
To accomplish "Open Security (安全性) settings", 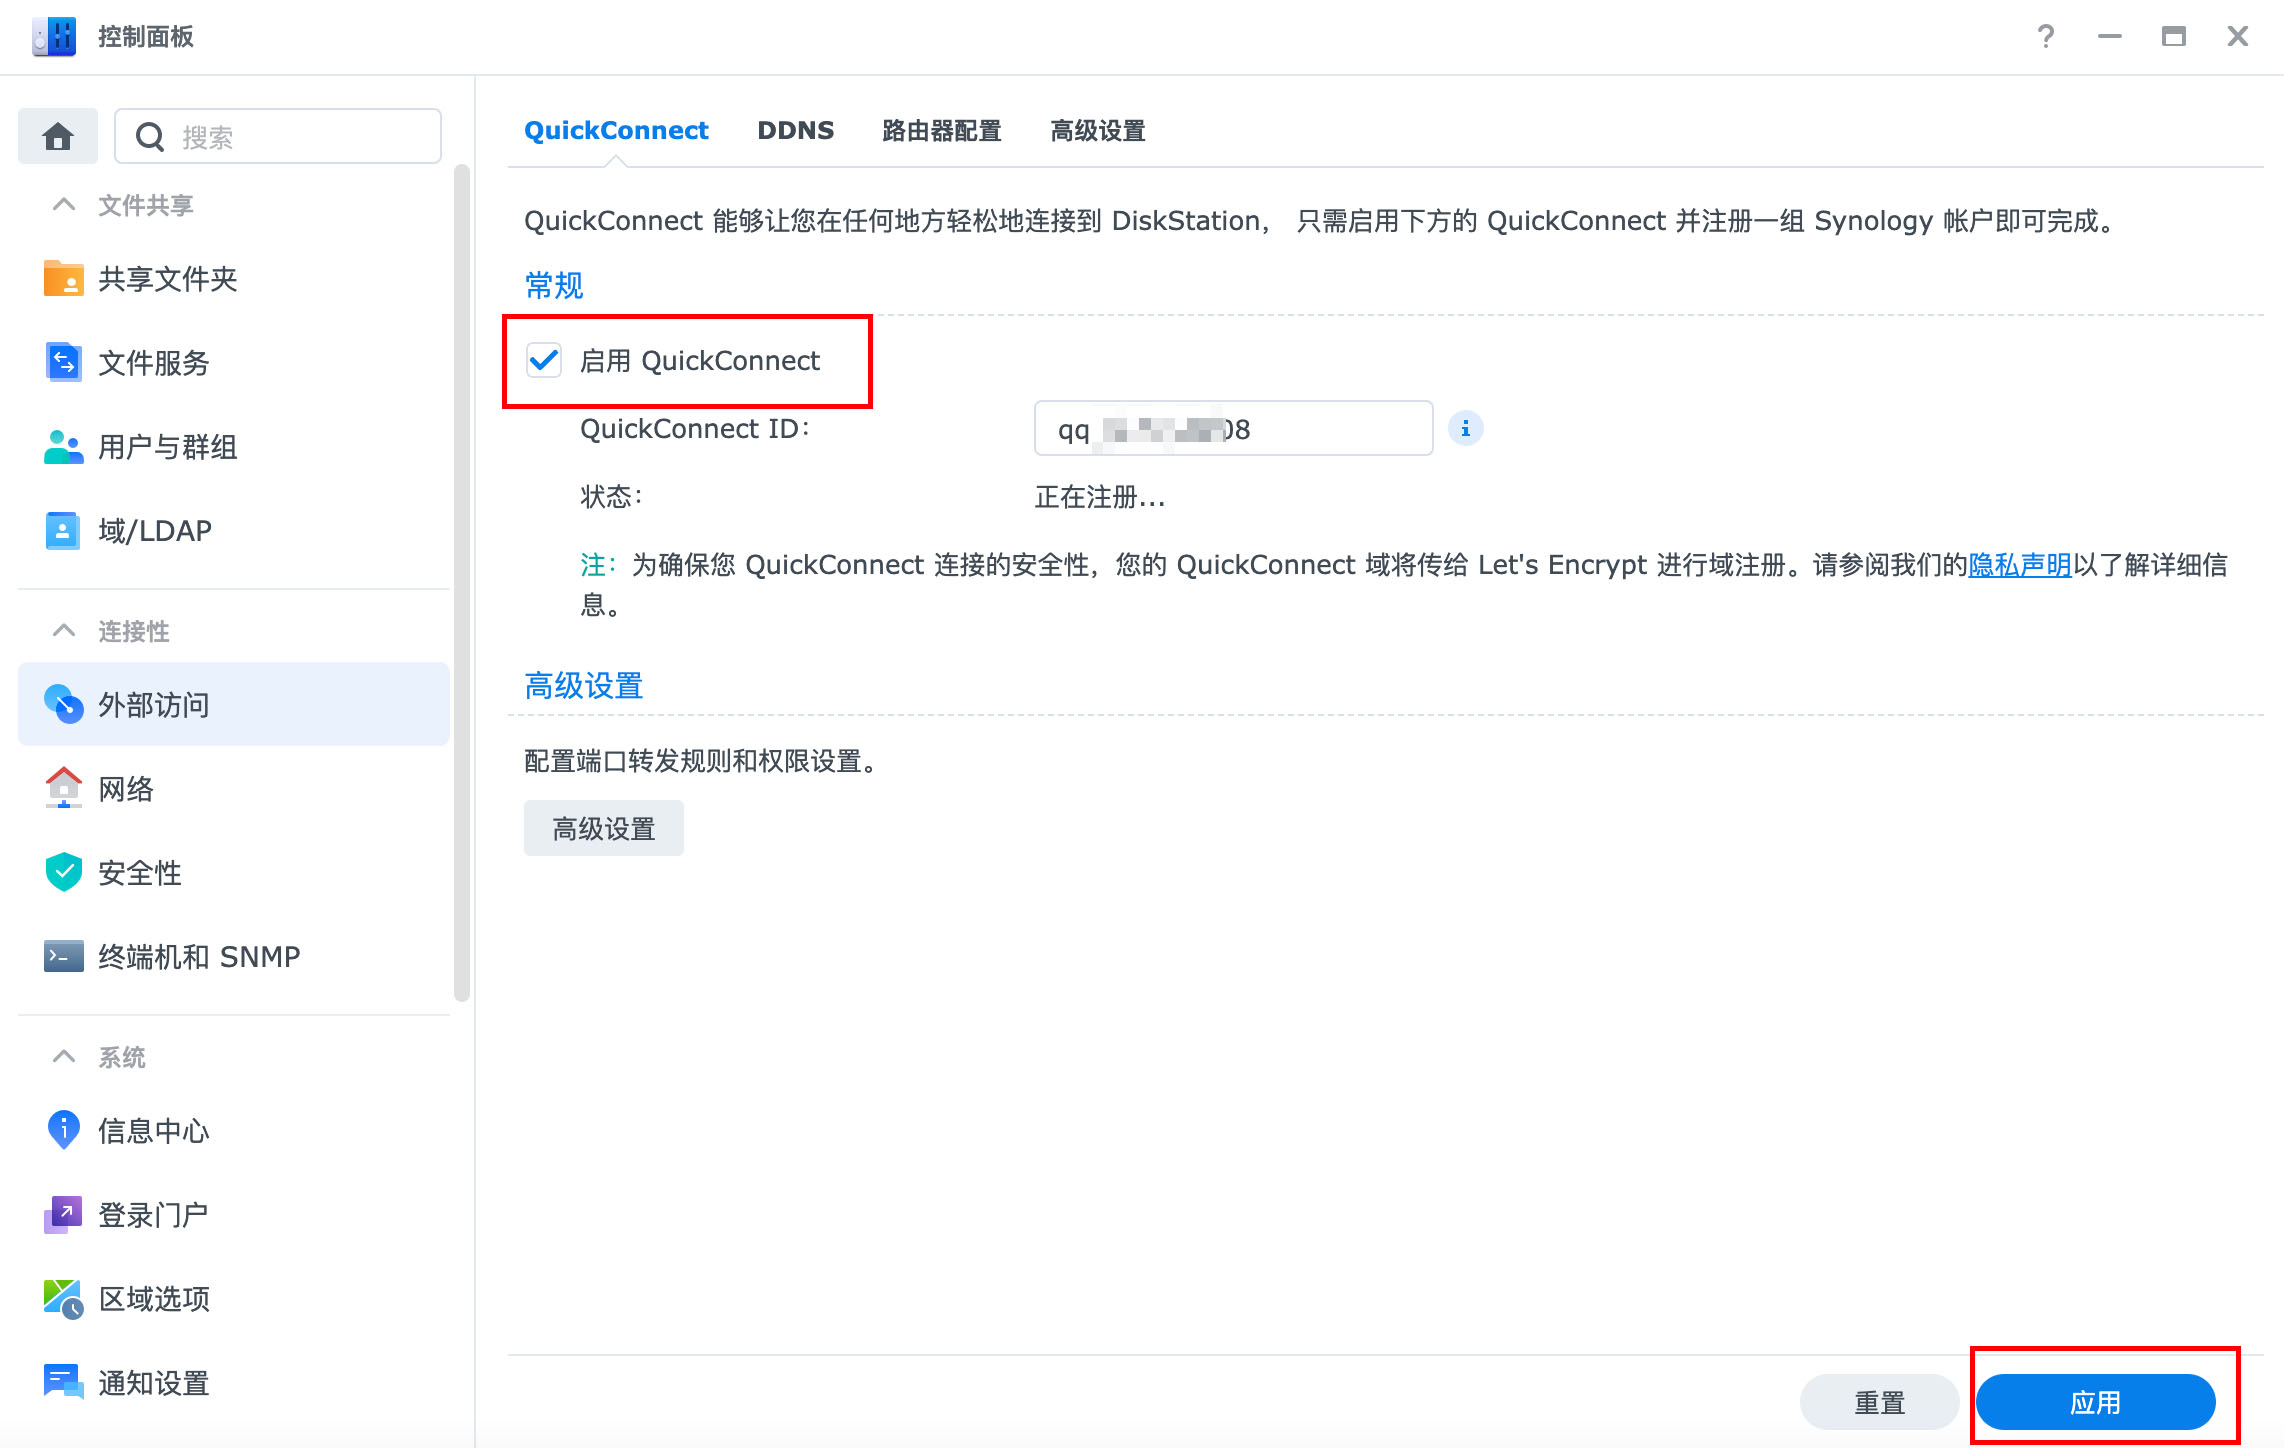I will (139, 873).
